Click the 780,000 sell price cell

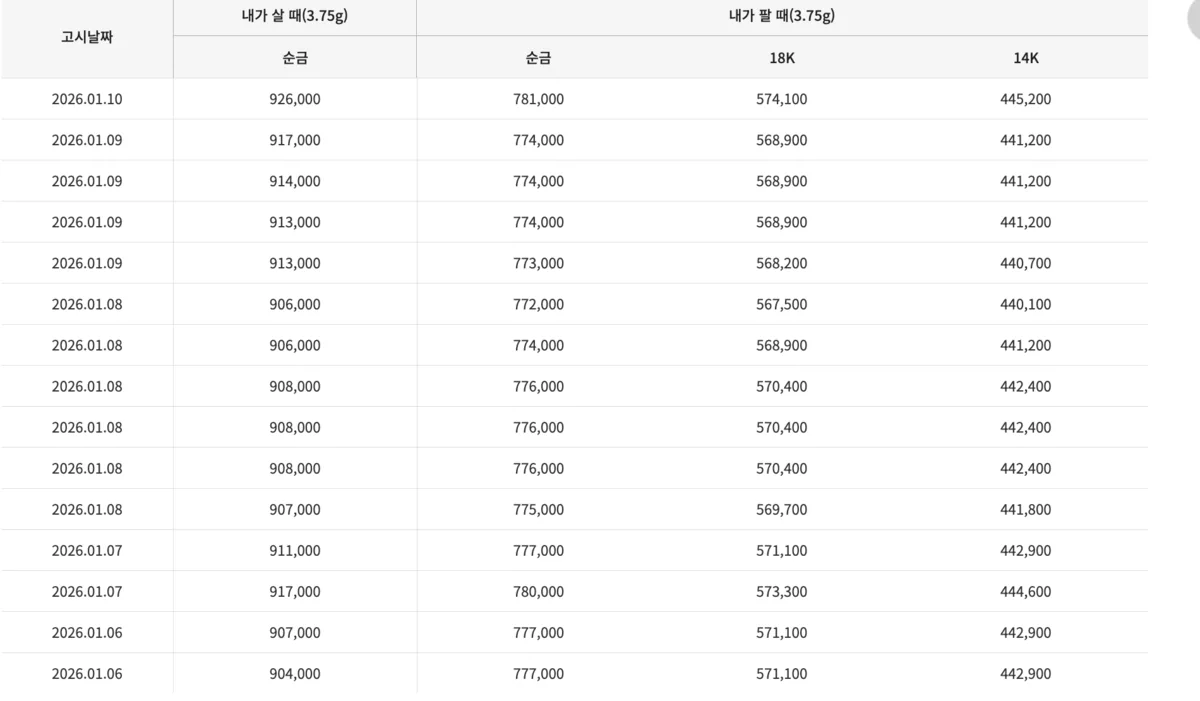538,591
